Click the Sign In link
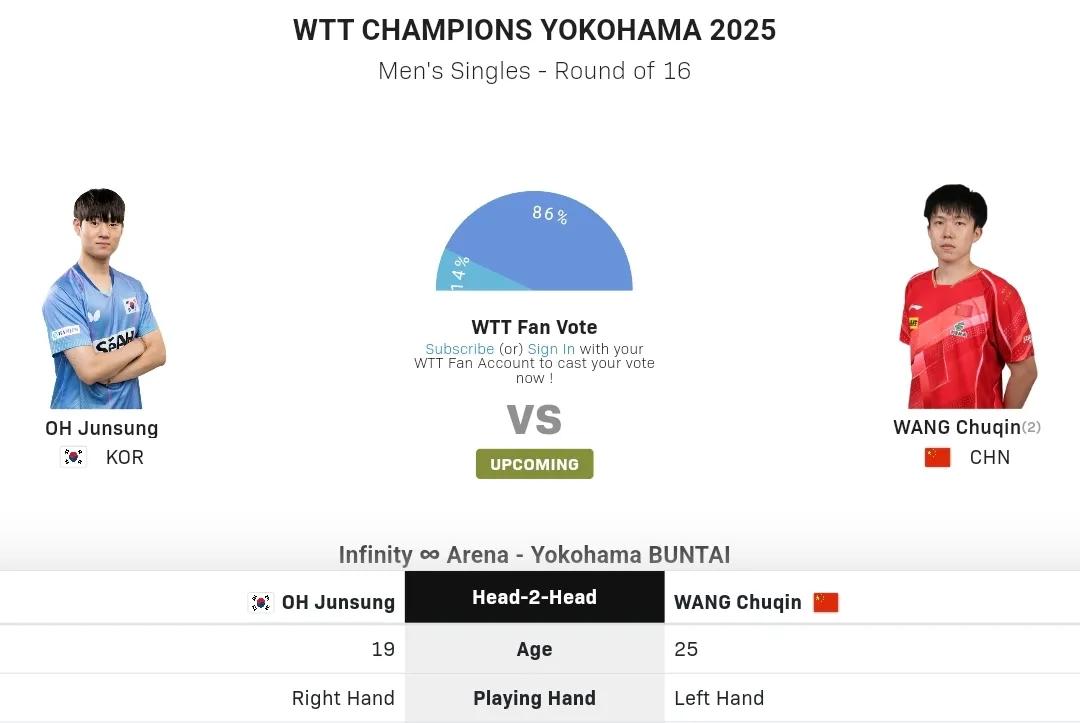The image size is (1080, 723). (551, 349)
